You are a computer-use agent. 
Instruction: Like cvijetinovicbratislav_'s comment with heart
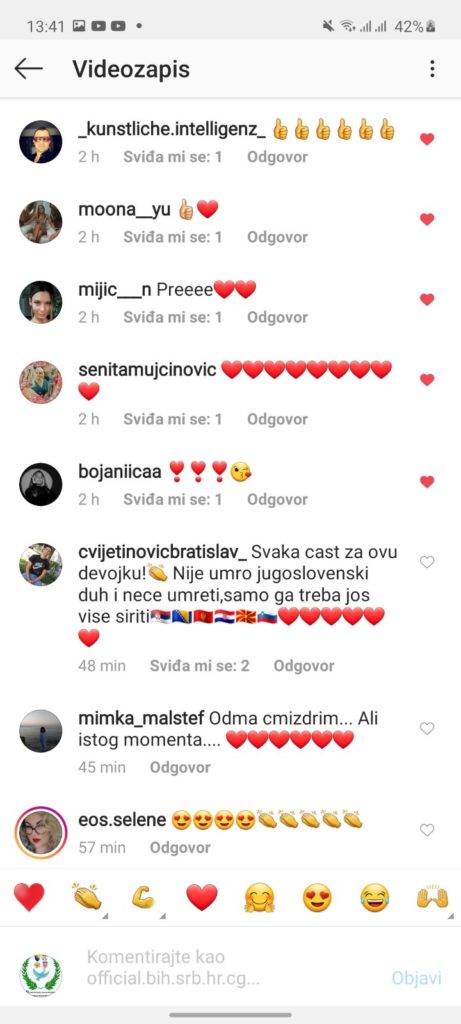427,562
